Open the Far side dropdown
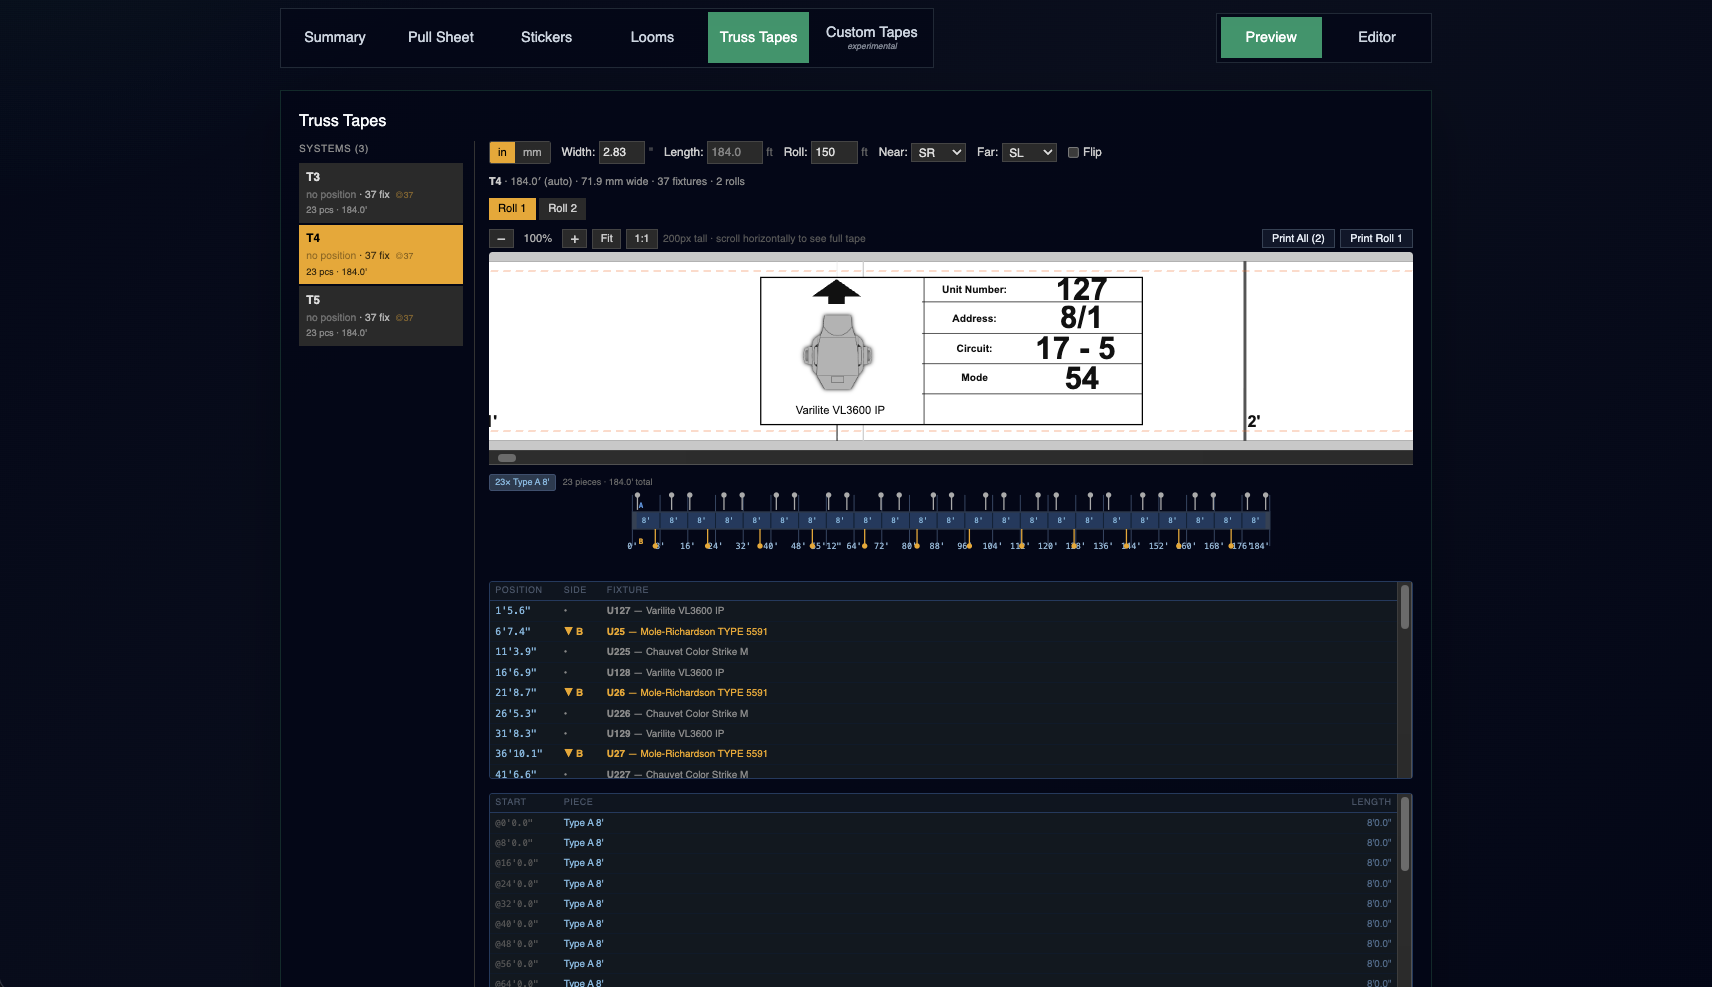Image resolution: width=1712 pixels, height=987 pixels. 1029,152
